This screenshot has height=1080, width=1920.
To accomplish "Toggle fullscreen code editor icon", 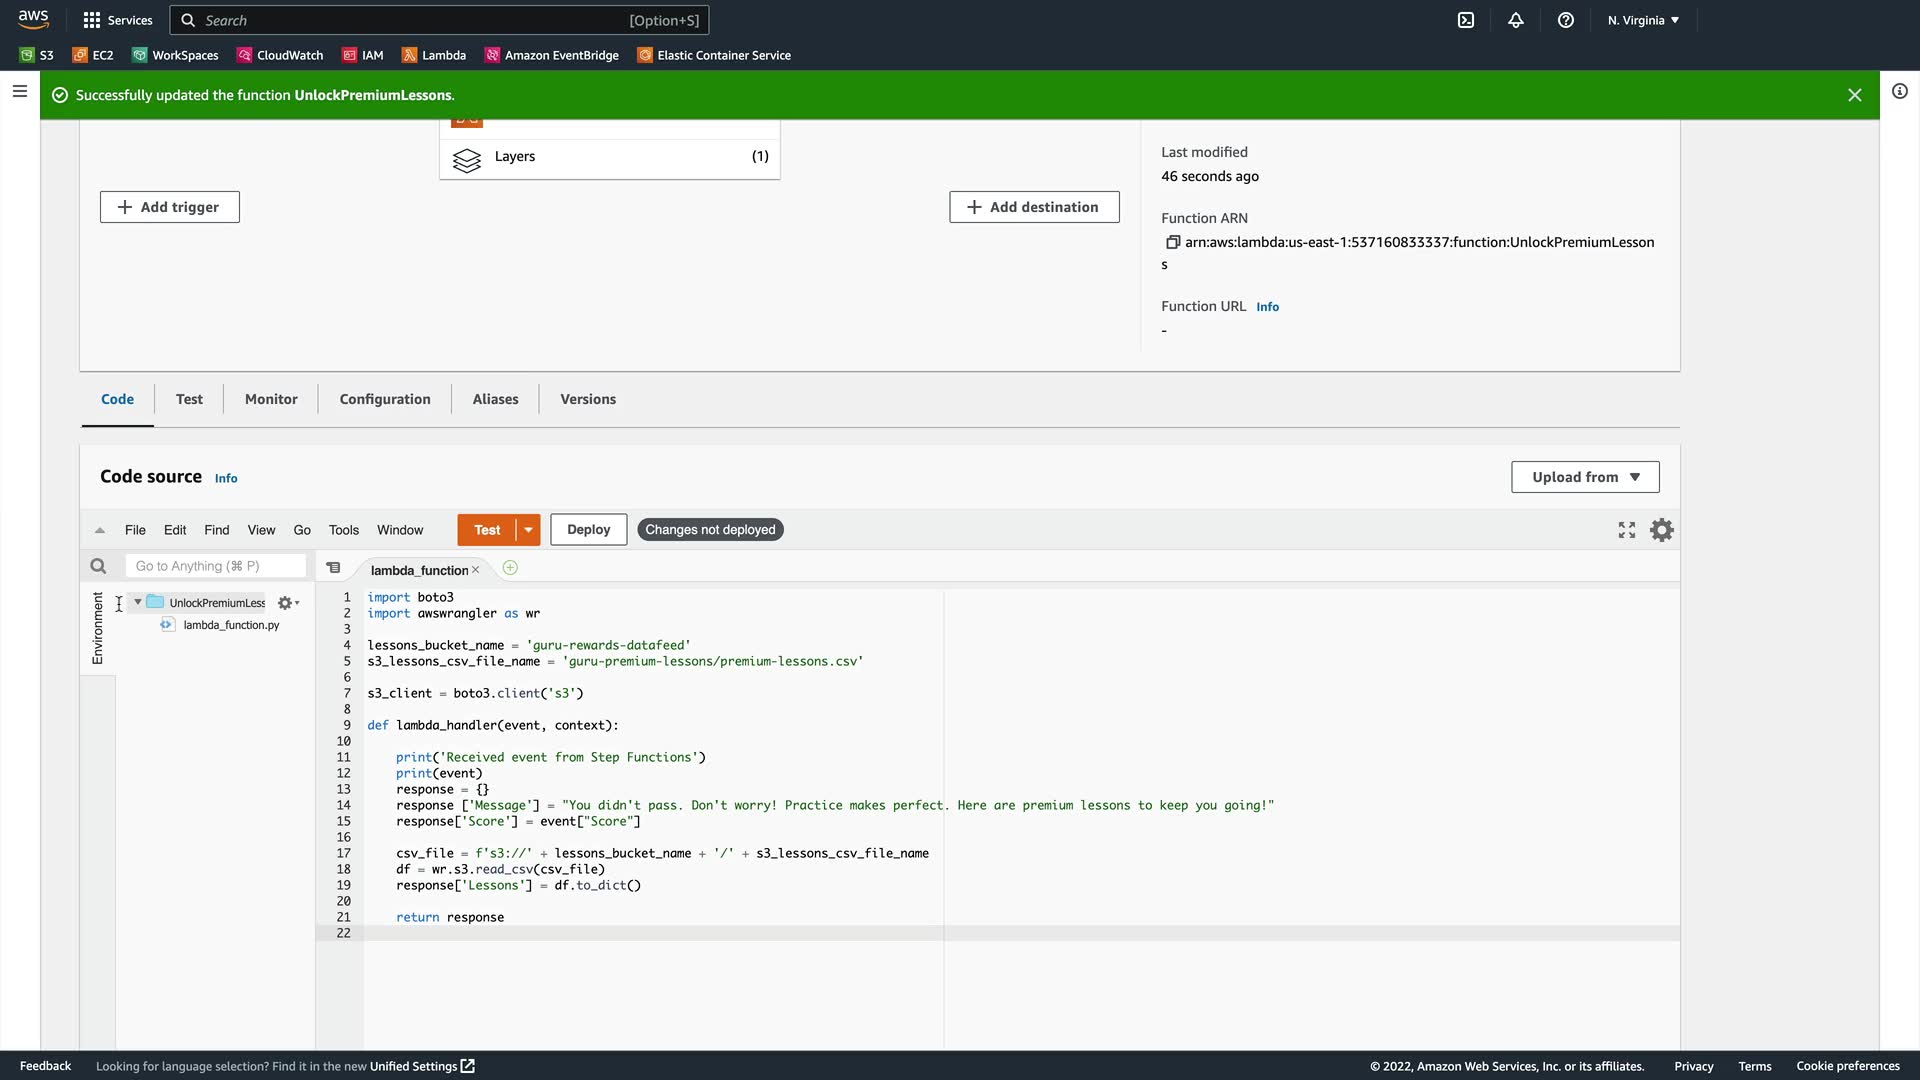I will [x=1627, y=530].
